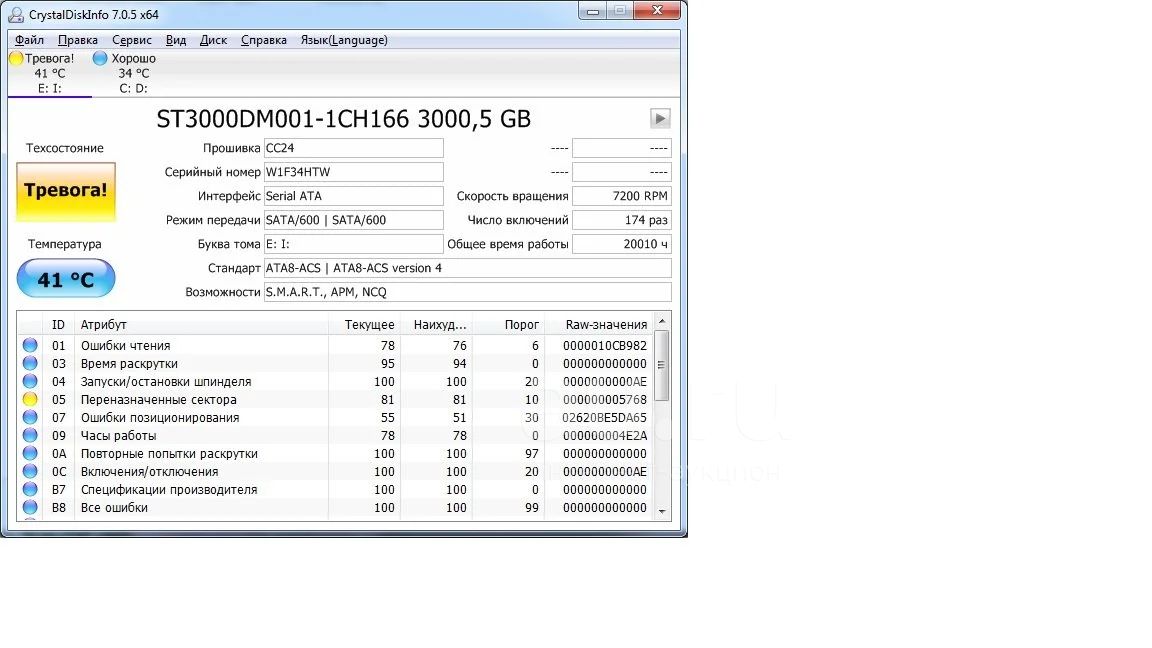This screenshot has width=1152, height=648.
Task: Click the ID column header
Action: [59, 324]
